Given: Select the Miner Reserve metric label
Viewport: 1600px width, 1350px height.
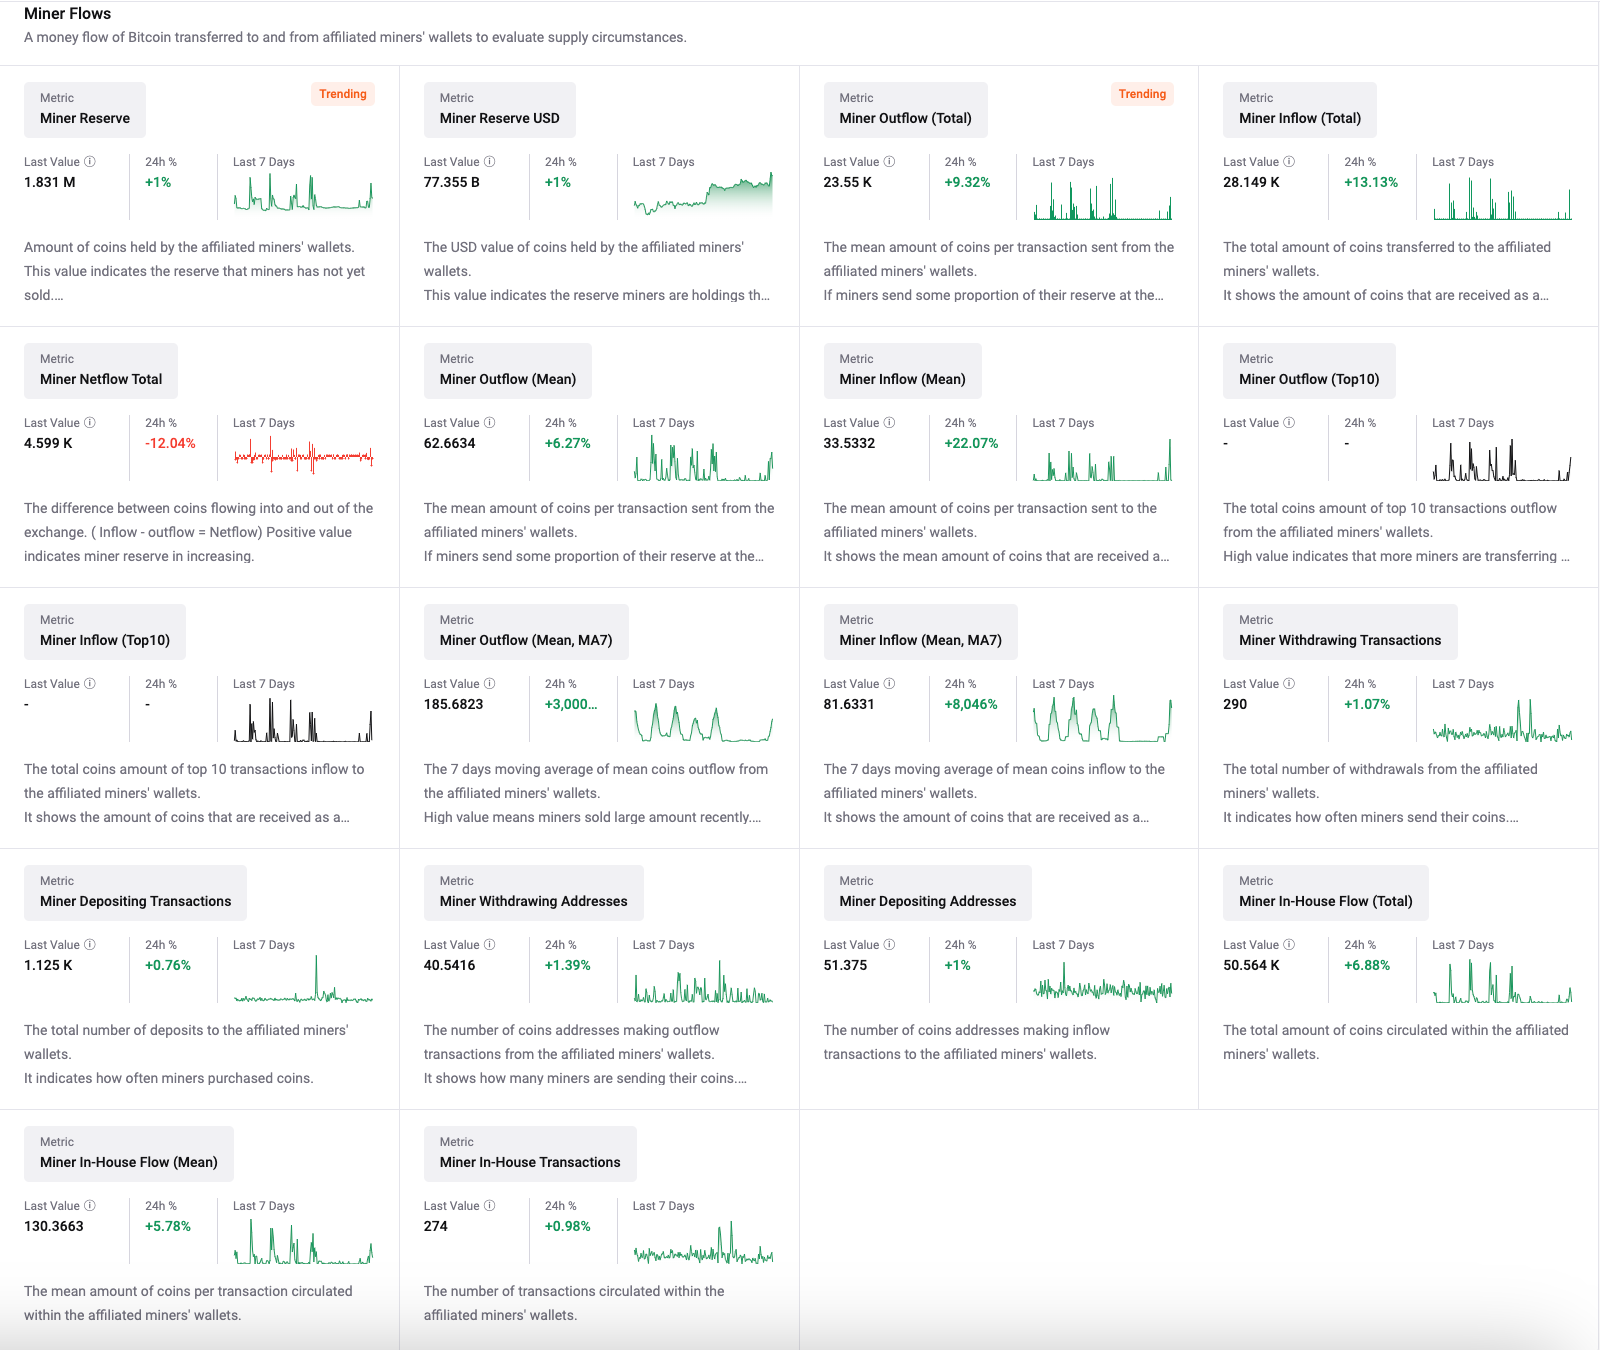Looking at the screenshot, I should tap(84, 117).
